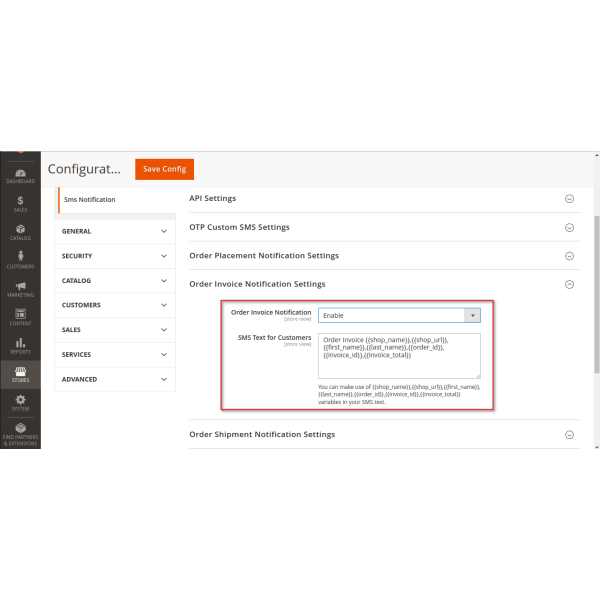Open the Catalog icon in sidebar
Viewport: 600px width, 600px height.
coord(20,231)
